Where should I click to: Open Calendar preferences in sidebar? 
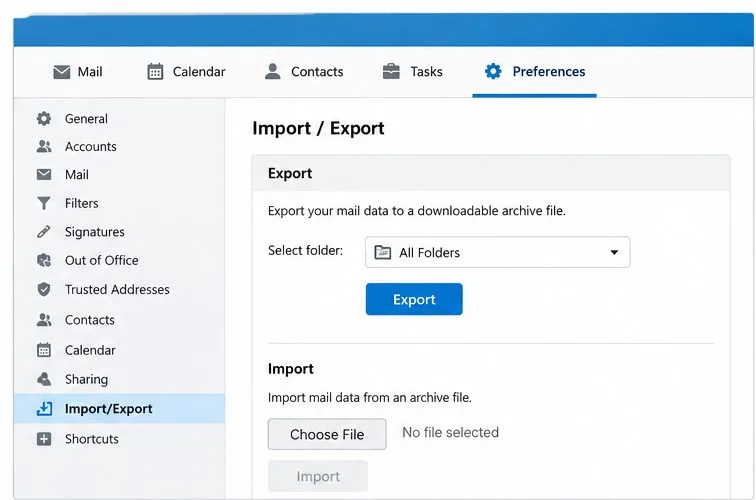[x=119, y=350]
